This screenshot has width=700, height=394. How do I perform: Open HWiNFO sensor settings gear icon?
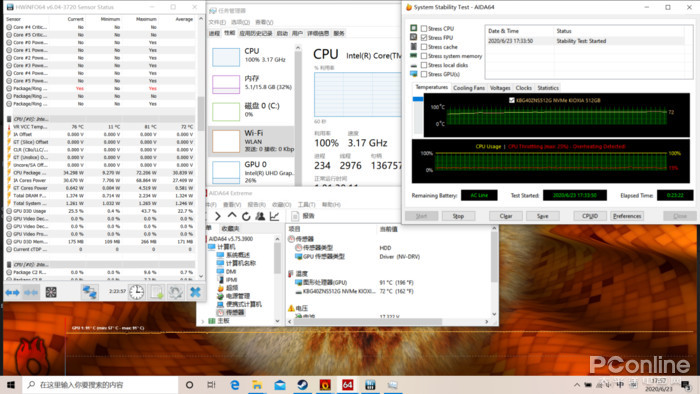coord(176,292)
